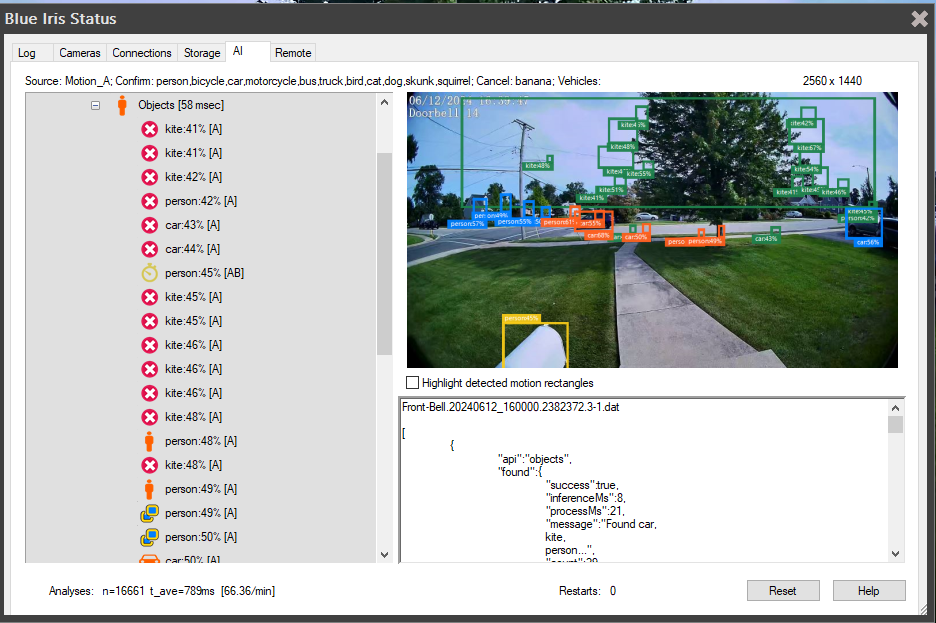Select the person:50% [A] entry text
Screen dimensions: 936x623
pos(201,537)
